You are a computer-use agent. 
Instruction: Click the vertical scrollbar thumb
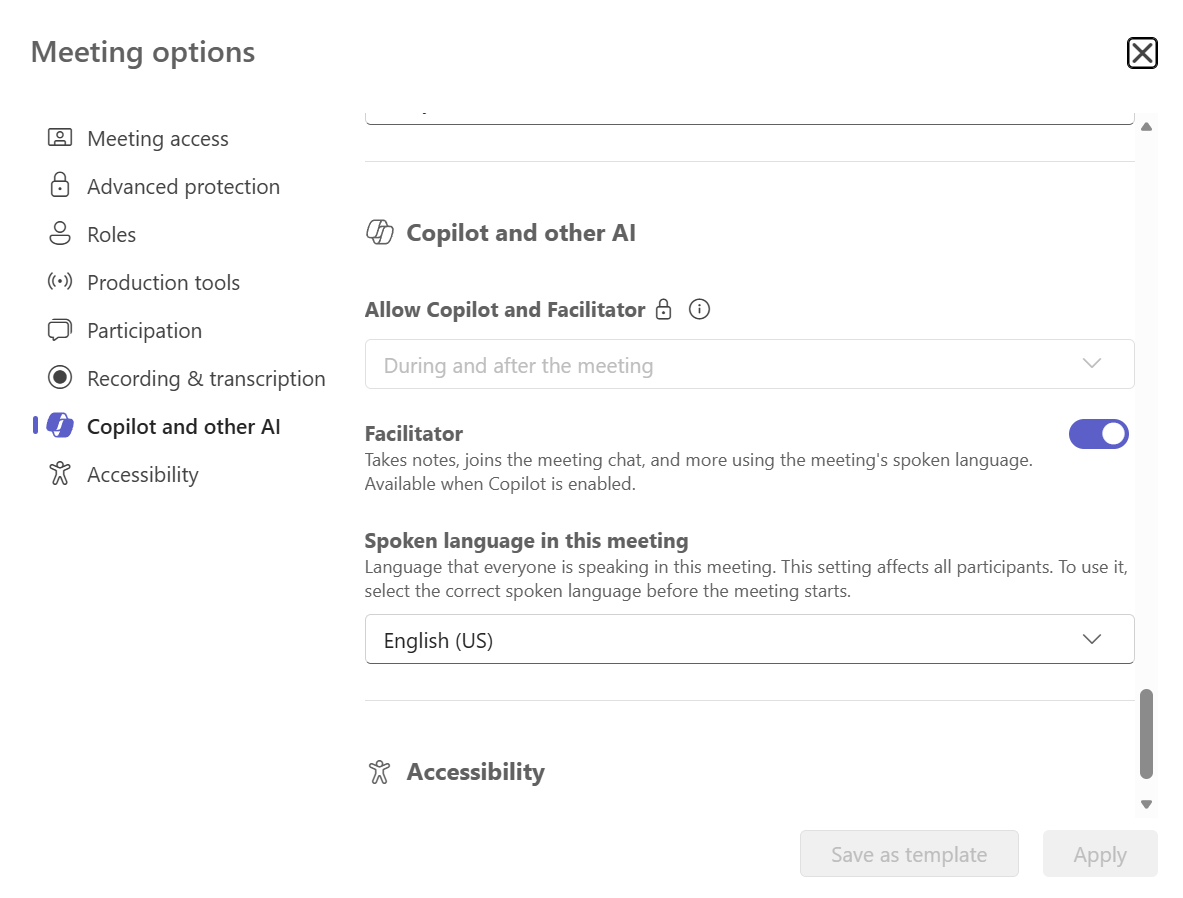point(1146,733)
